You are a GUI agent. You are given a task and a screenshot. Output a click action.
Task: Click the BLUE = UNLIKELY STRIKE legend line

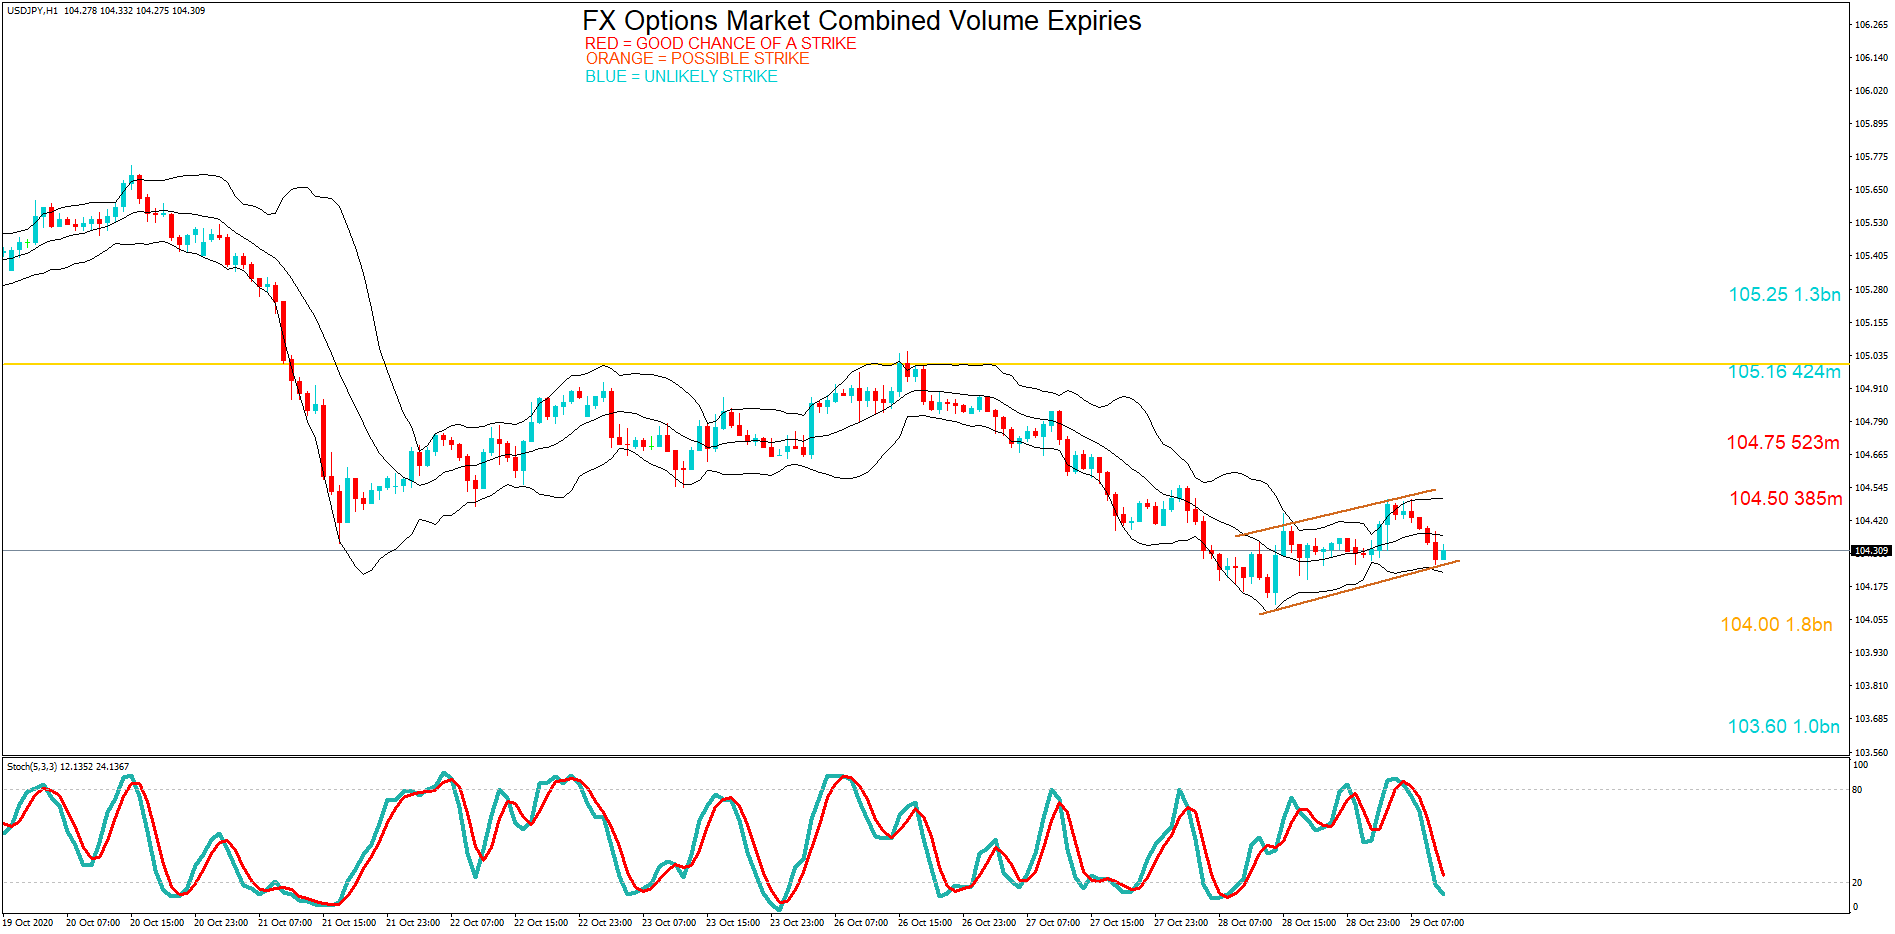681,76
